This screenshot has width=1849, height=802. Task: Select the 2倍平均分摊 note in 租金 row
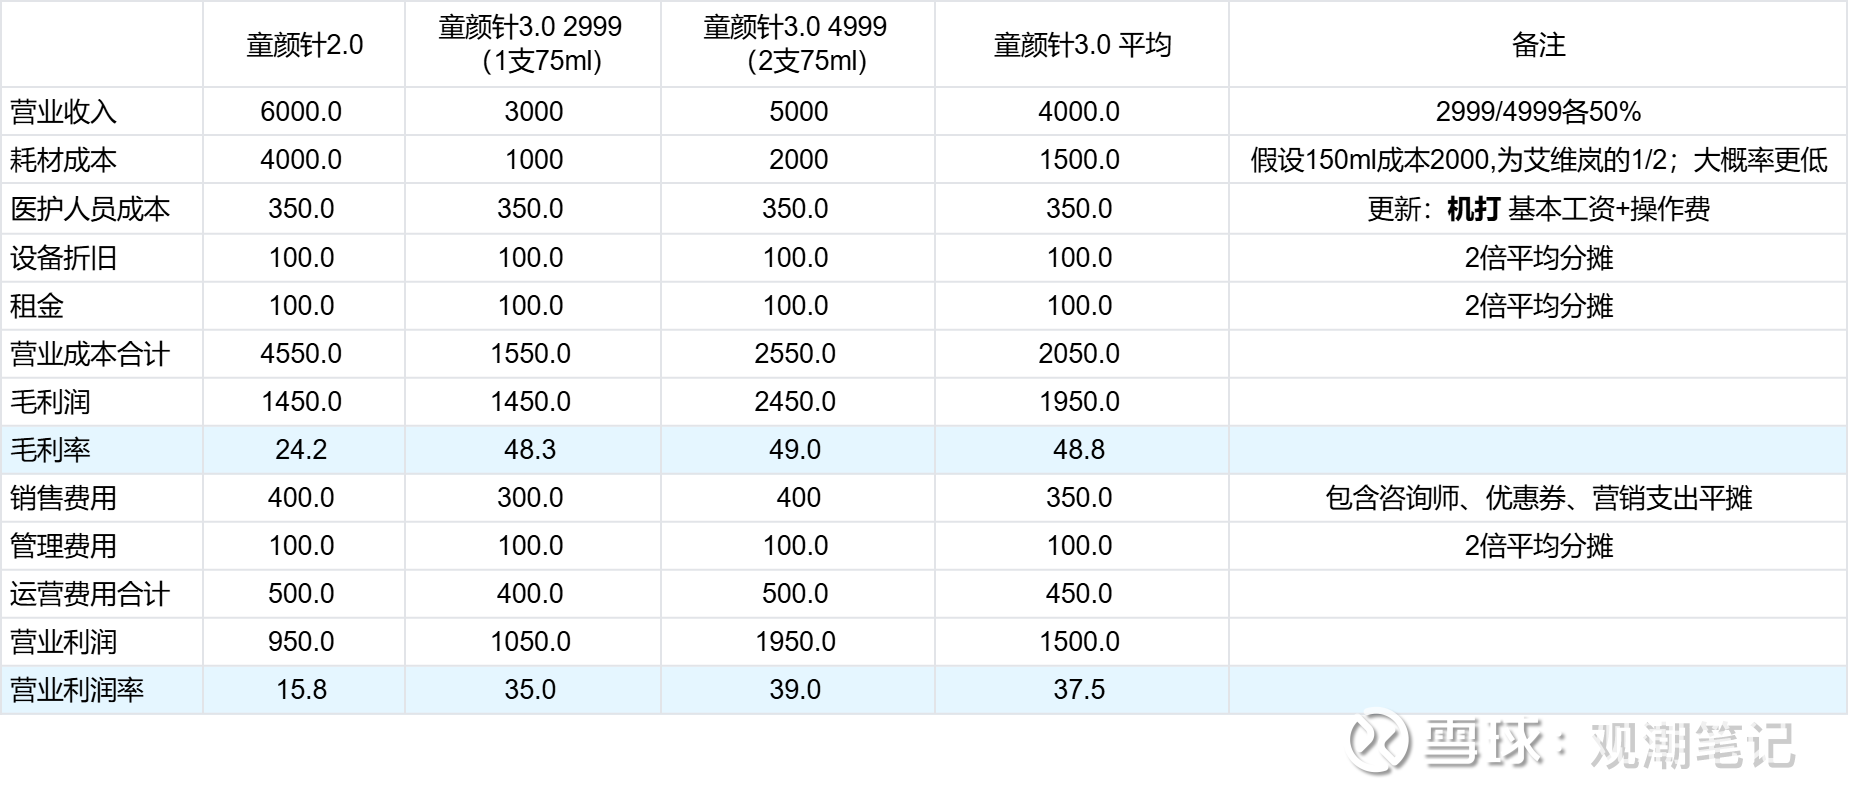pyautogui.click(x=1538, y=306)
